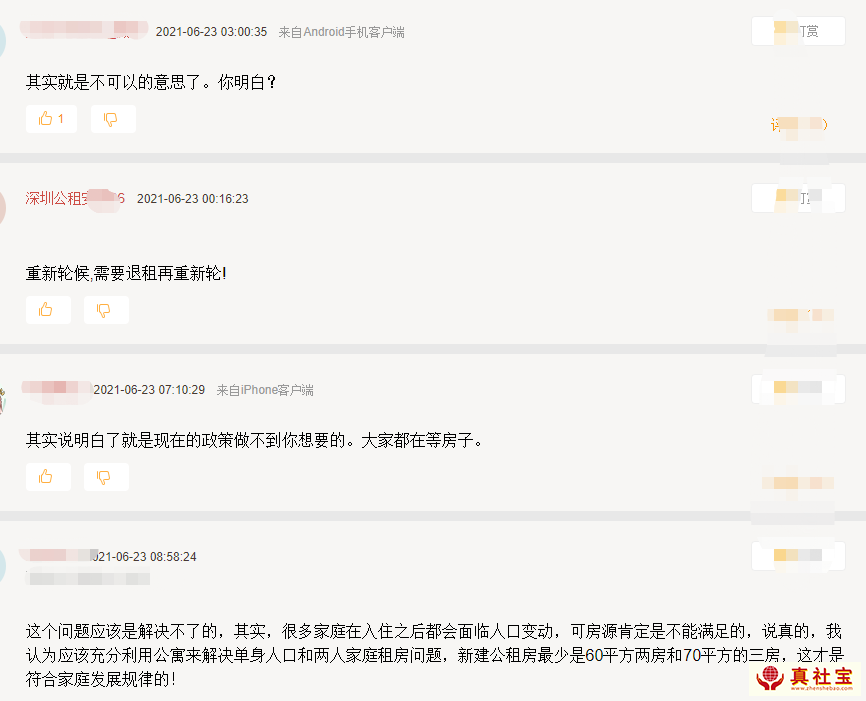Click the orange reply link on first comment
Image resolution: width=866 pixels, height=701 pixels.
pos(799,125)
